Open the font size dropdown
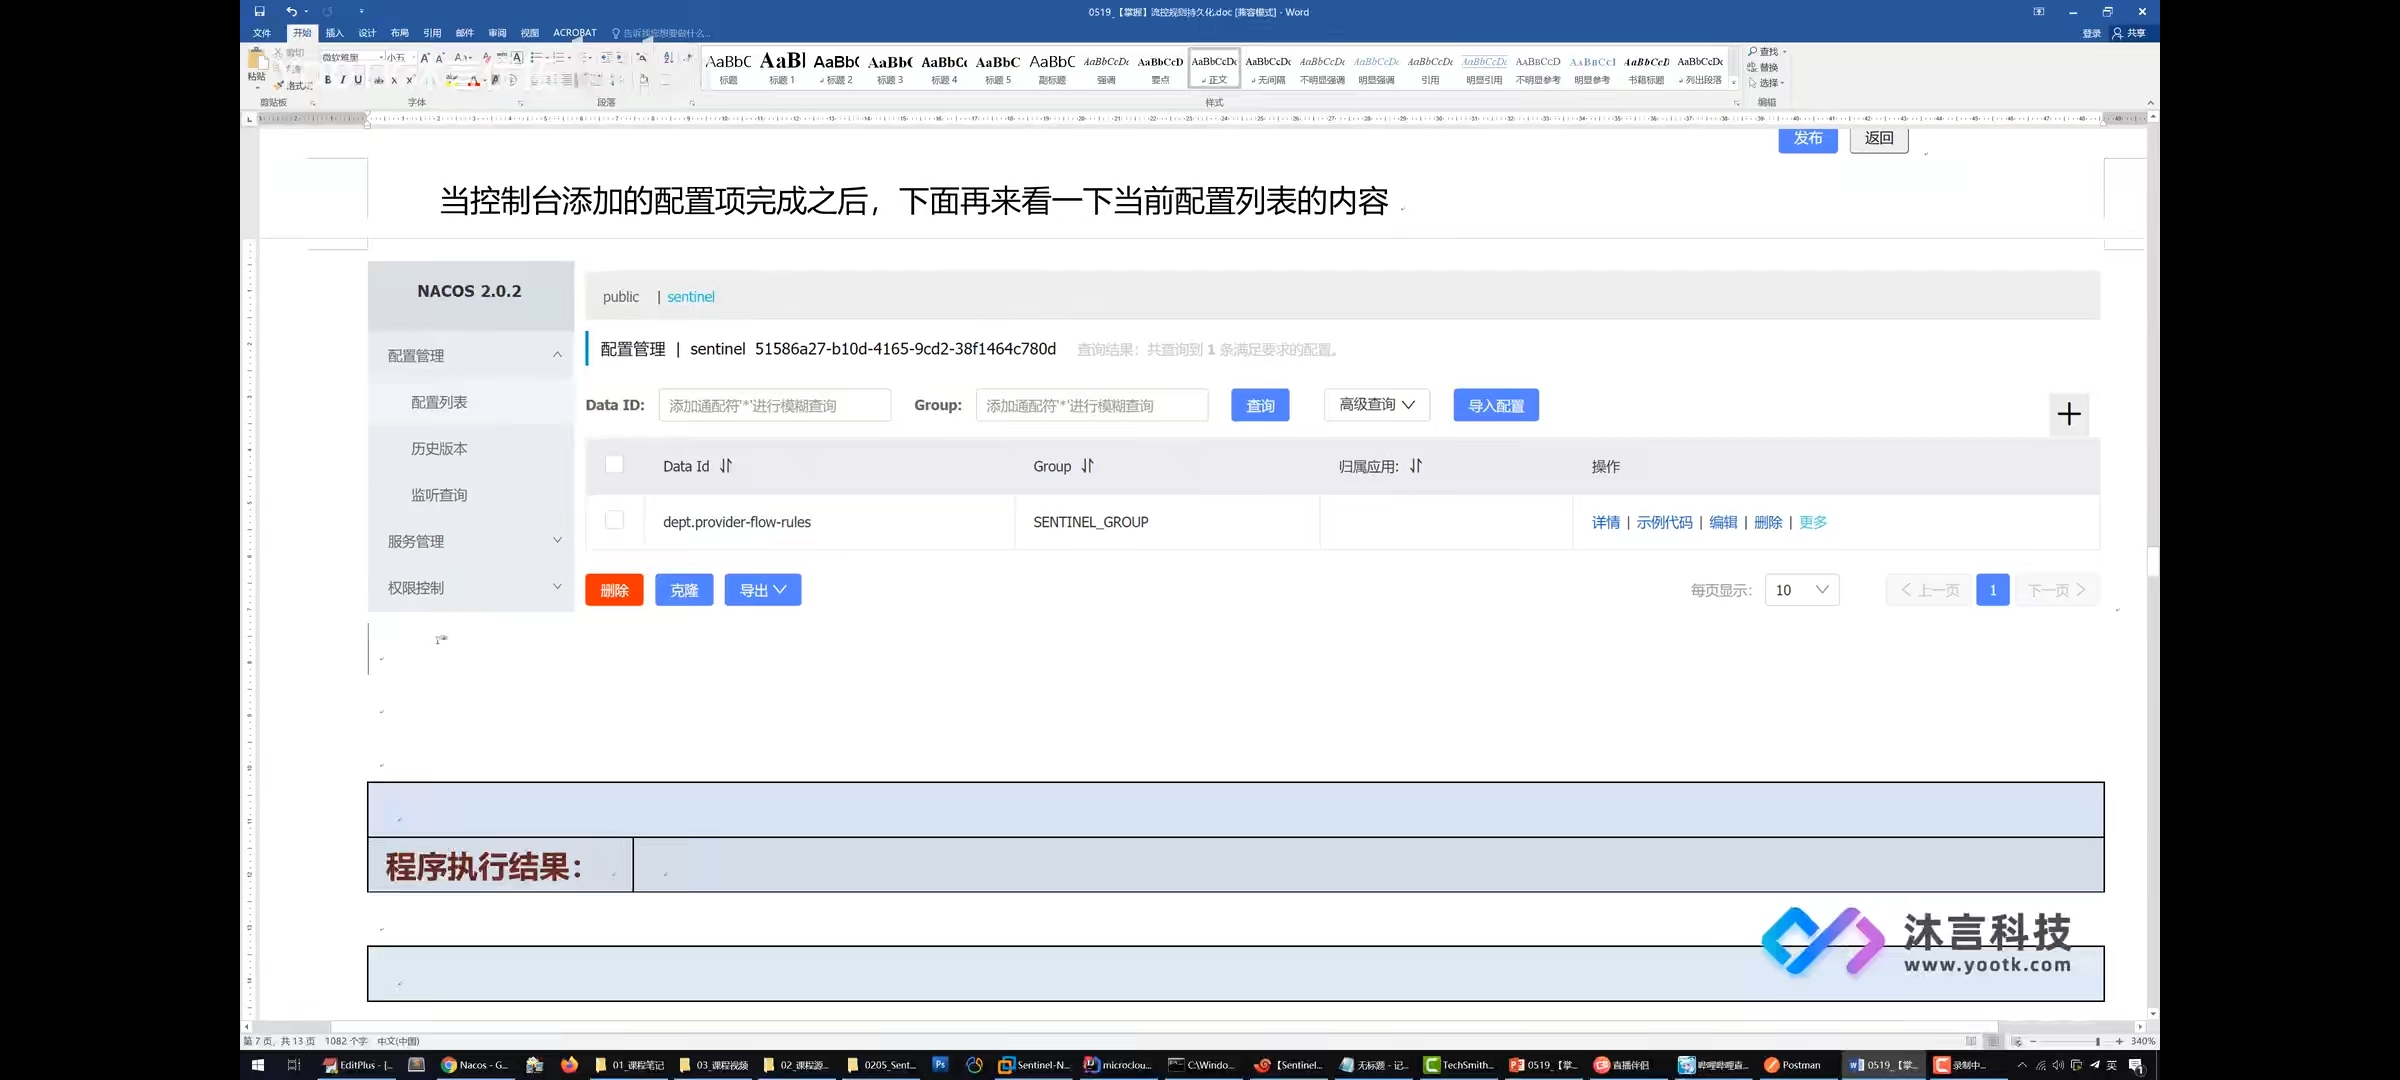The image size is (2400, 1080). coord(414,58)
